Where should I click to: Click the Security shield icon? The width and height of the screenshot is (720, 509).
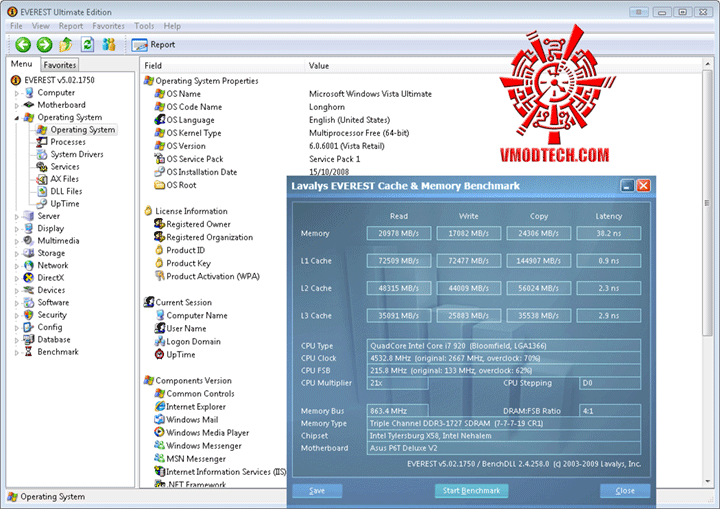(29, 315)
